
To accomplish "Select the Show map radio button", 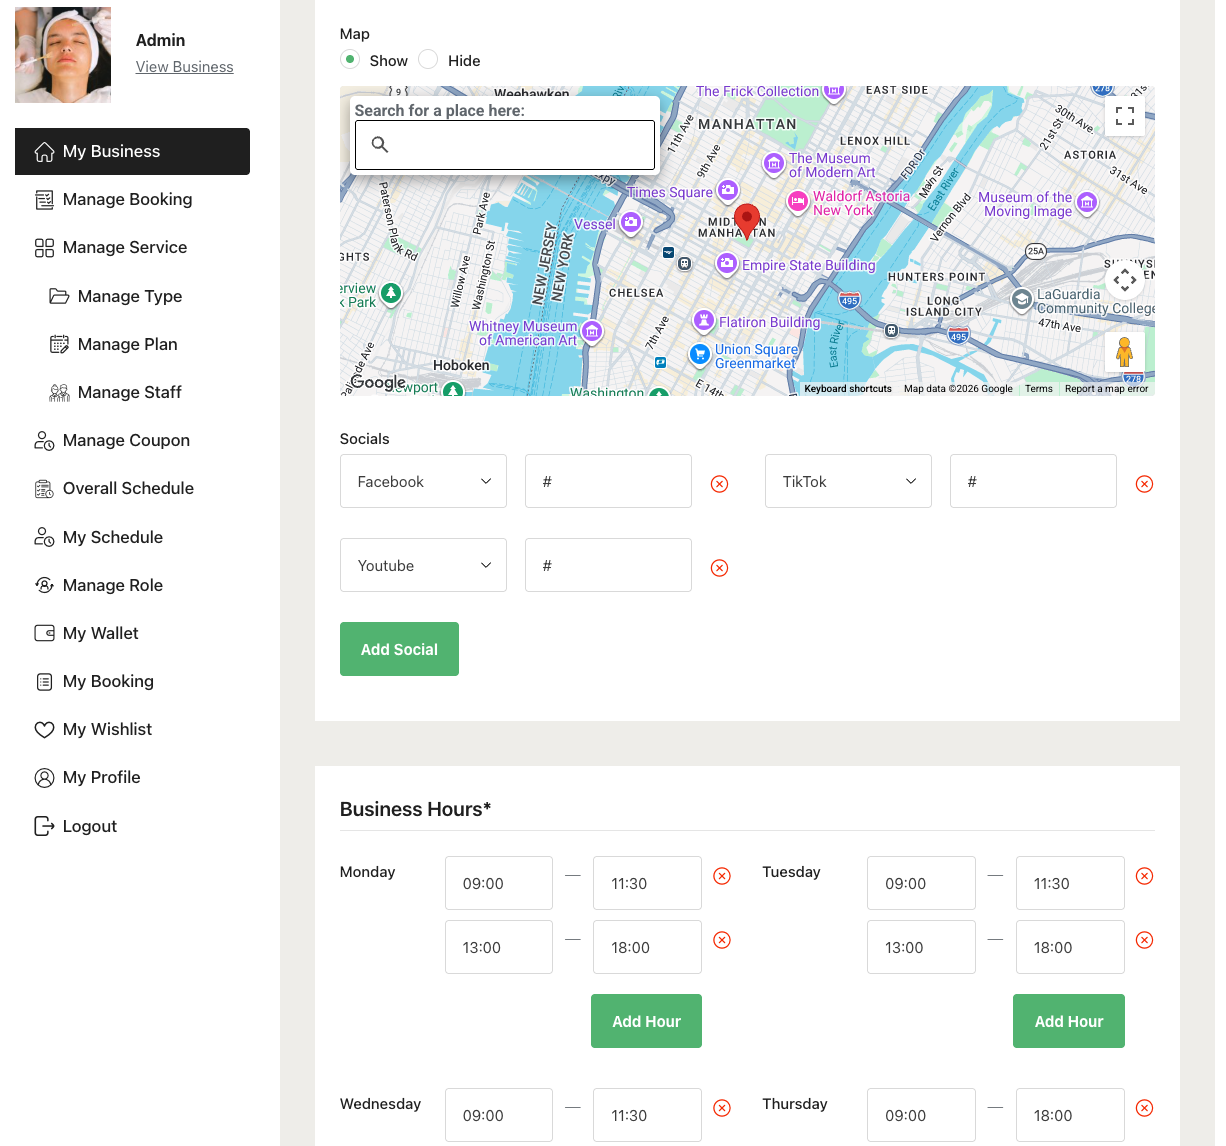I will [x=350, y=60].
